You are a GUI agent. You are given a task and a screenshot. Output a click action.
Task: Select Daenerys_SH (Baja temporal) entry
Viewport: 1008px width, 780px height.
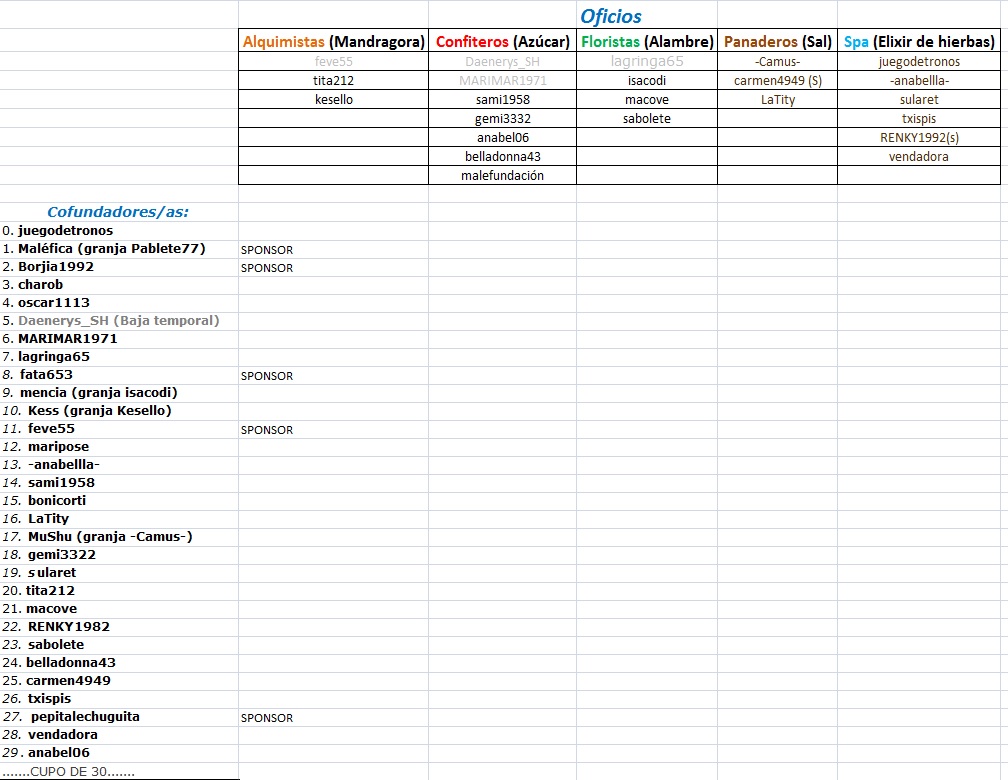click(118, 321)
